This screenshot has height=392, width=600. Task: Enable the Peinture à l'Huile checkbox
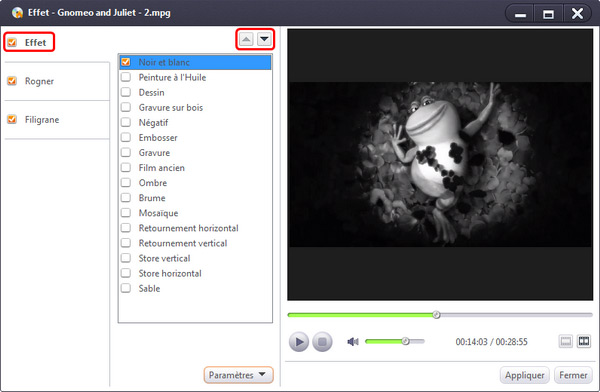pos(126,77)
